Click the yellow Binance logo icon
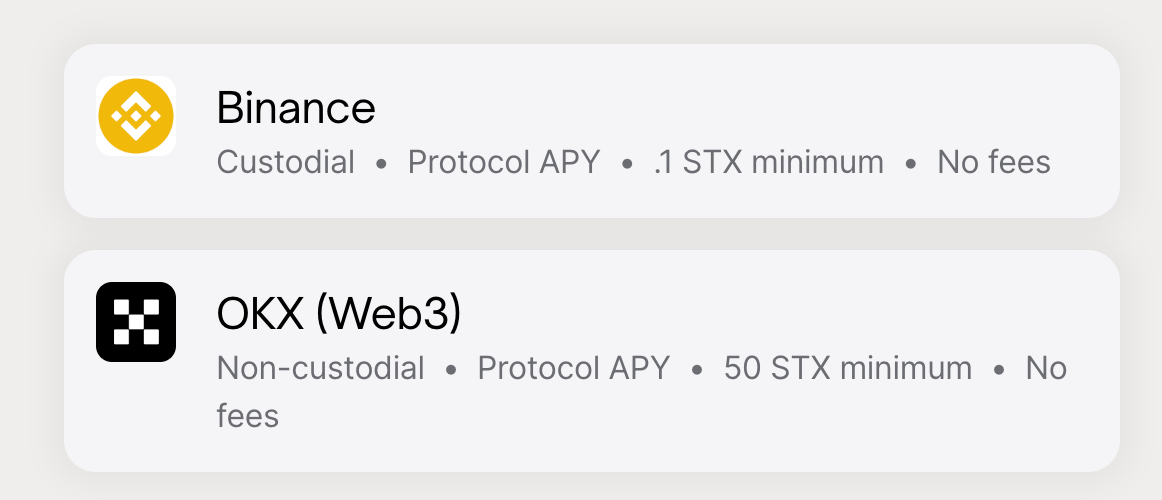 click(x=136, y=117)
